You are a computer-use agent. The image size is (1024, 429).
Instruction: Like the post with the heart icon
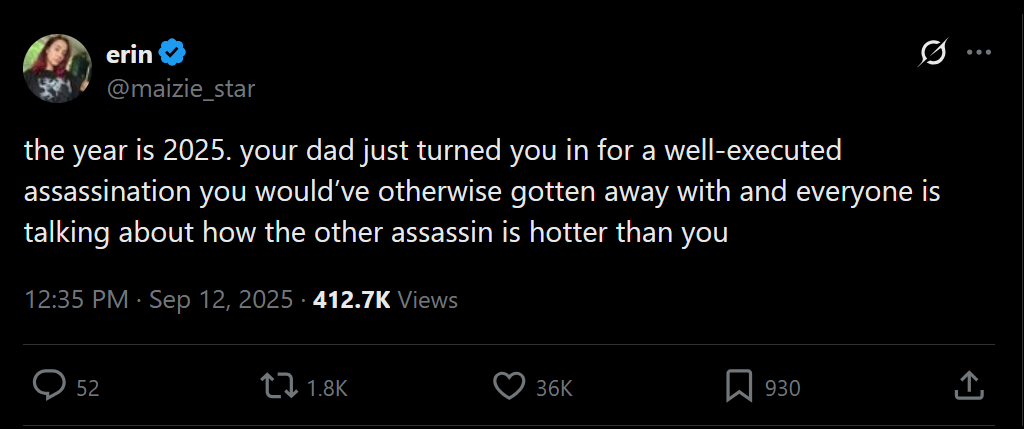pos(510,387)
